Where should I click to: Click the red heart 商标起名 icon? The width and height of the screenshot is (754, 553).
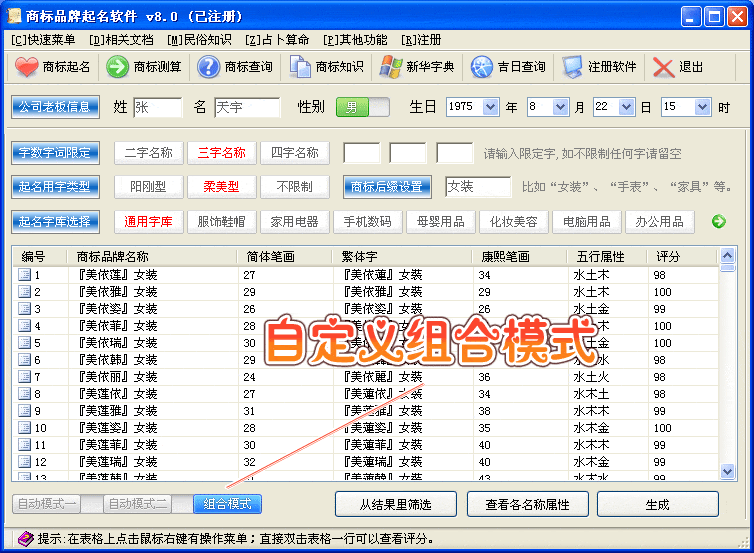point(26,66)
